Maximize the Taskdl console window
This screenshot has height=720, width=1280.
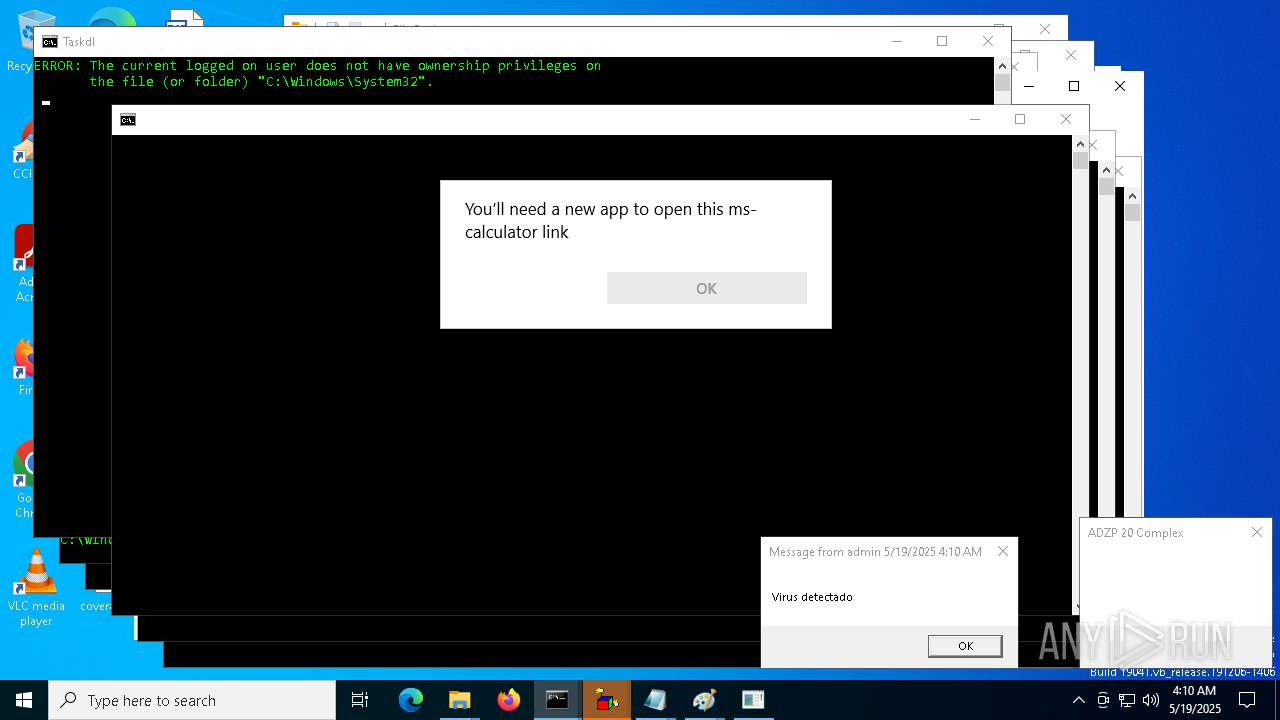point(942,41)
